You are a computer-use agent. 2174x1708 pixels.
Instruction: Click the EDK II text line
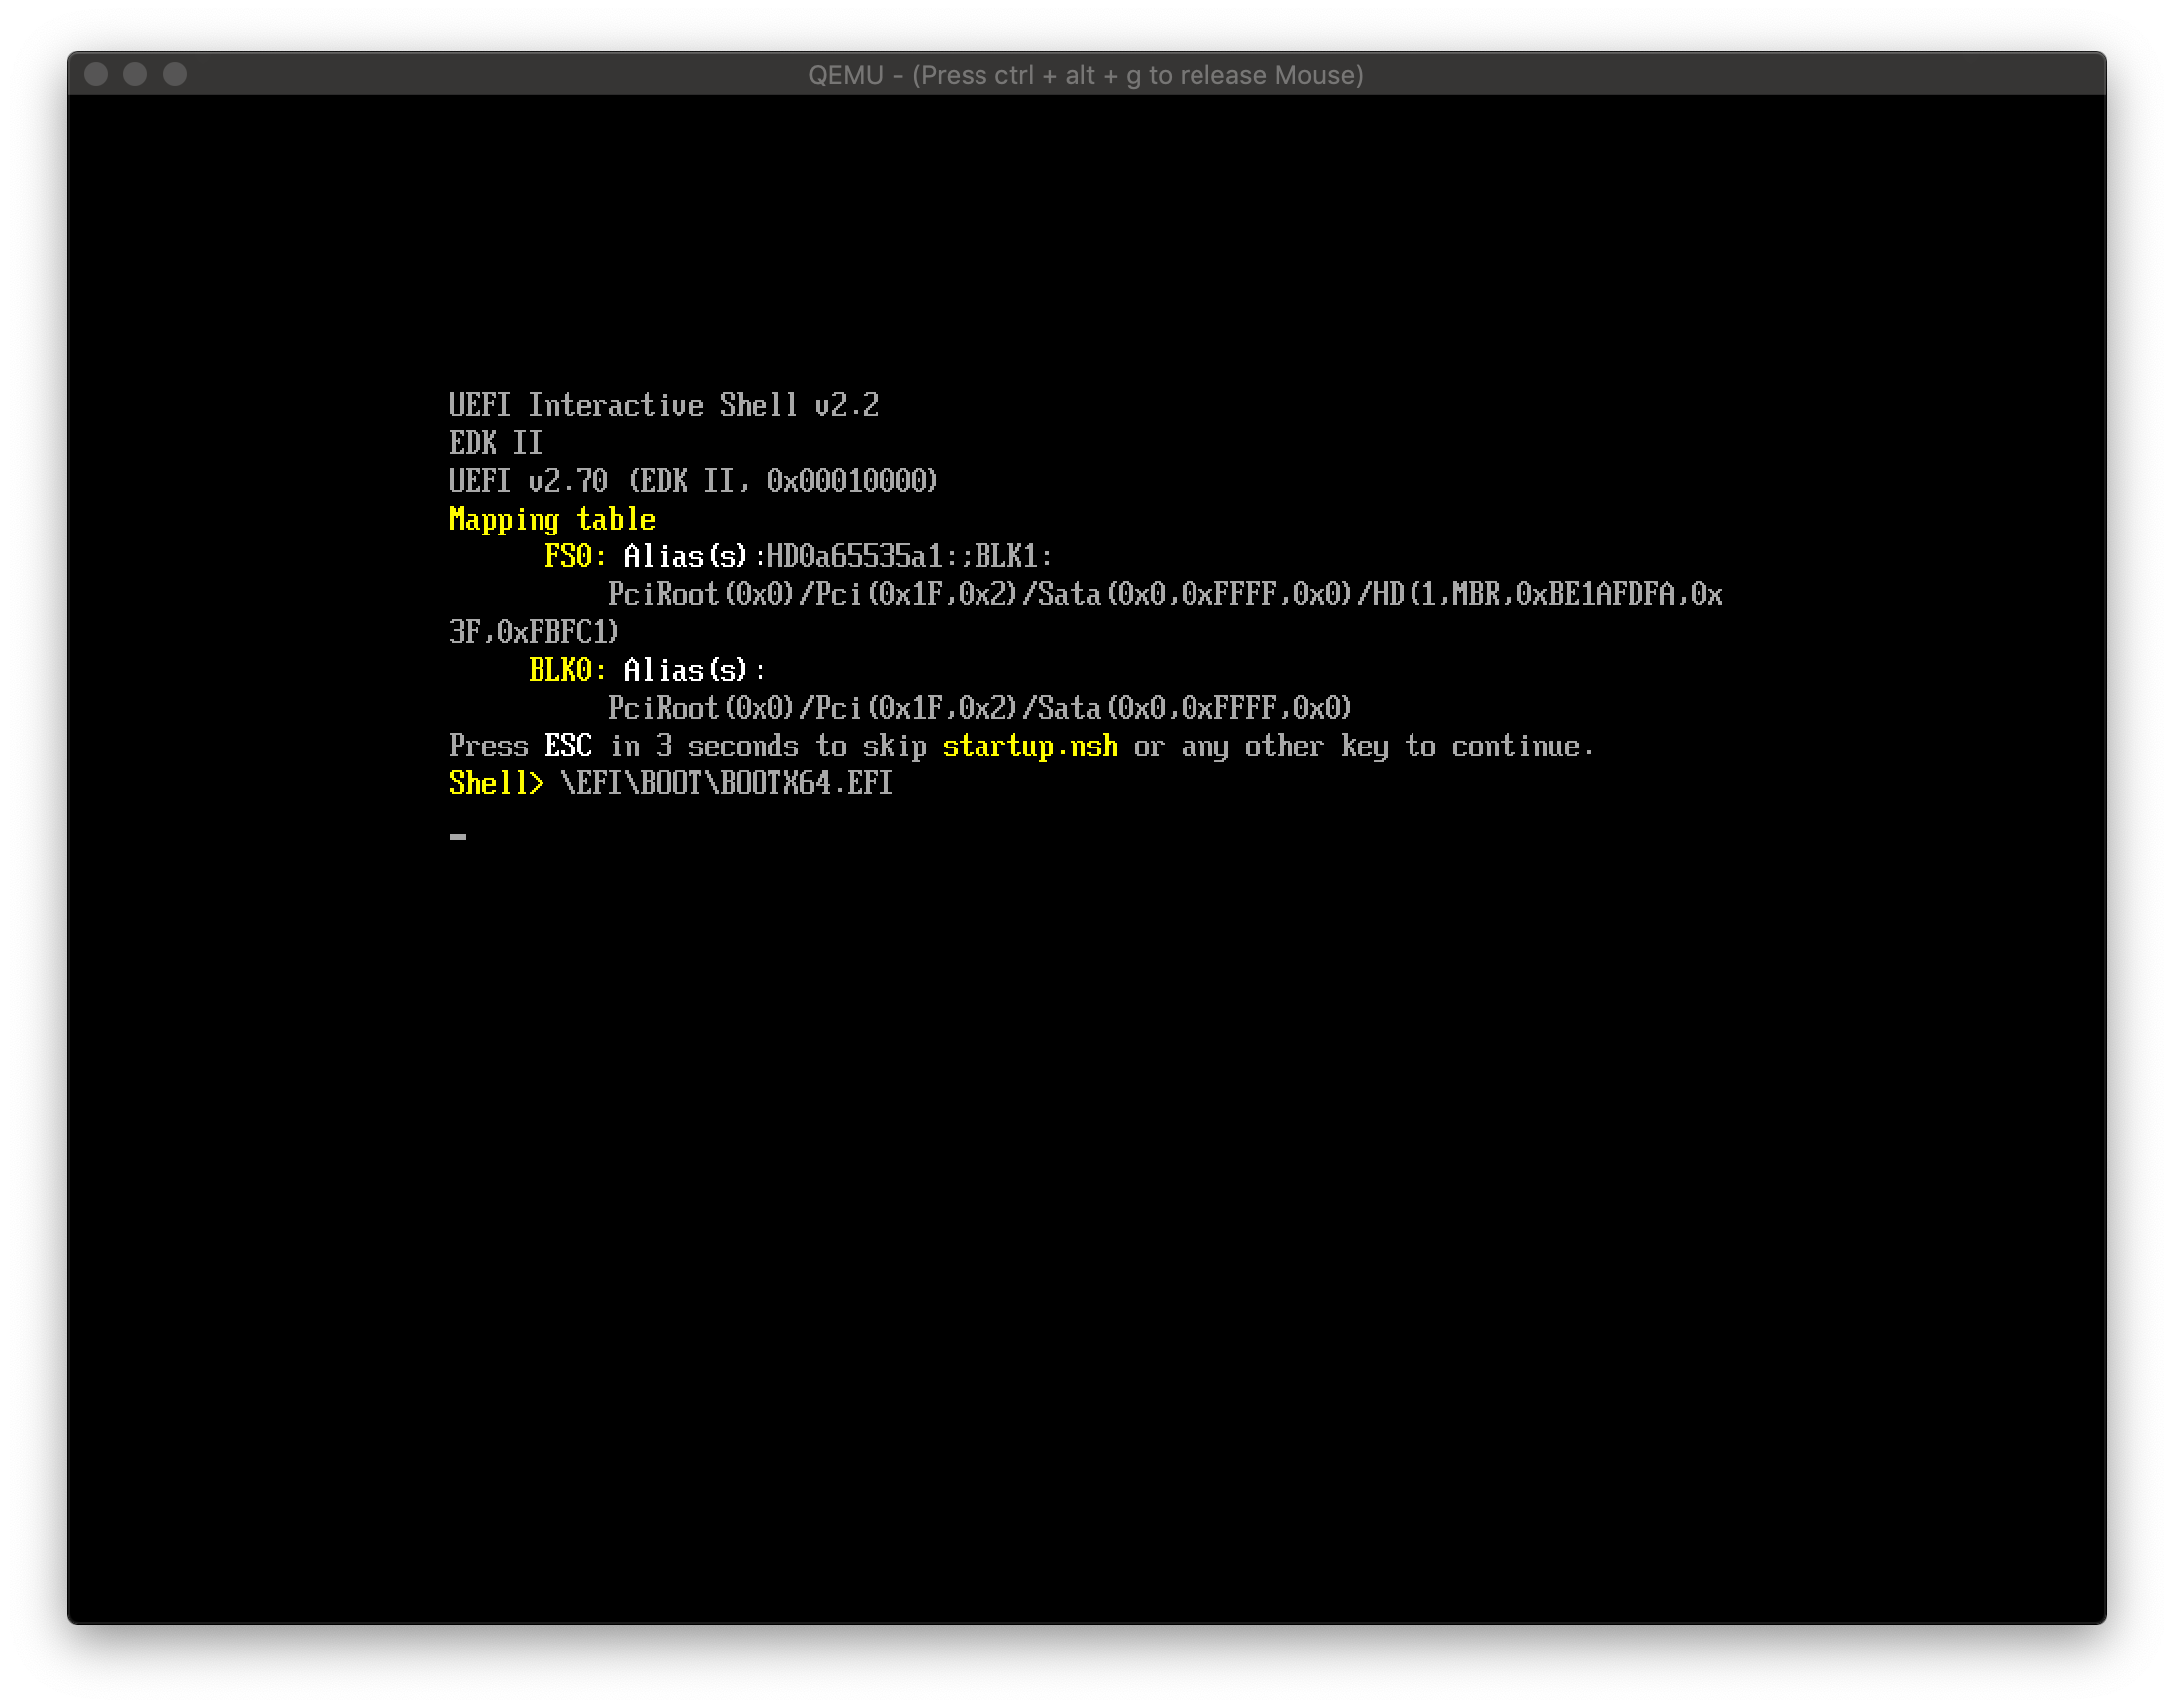click(495, 443)
